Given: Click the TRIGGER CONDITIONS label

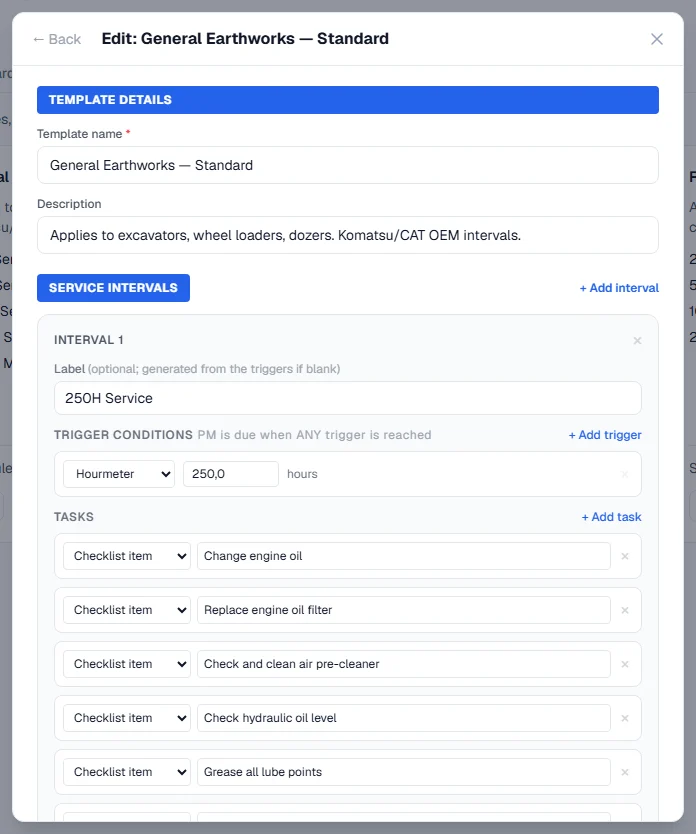Looking at the screenshot, I should 123,435.
